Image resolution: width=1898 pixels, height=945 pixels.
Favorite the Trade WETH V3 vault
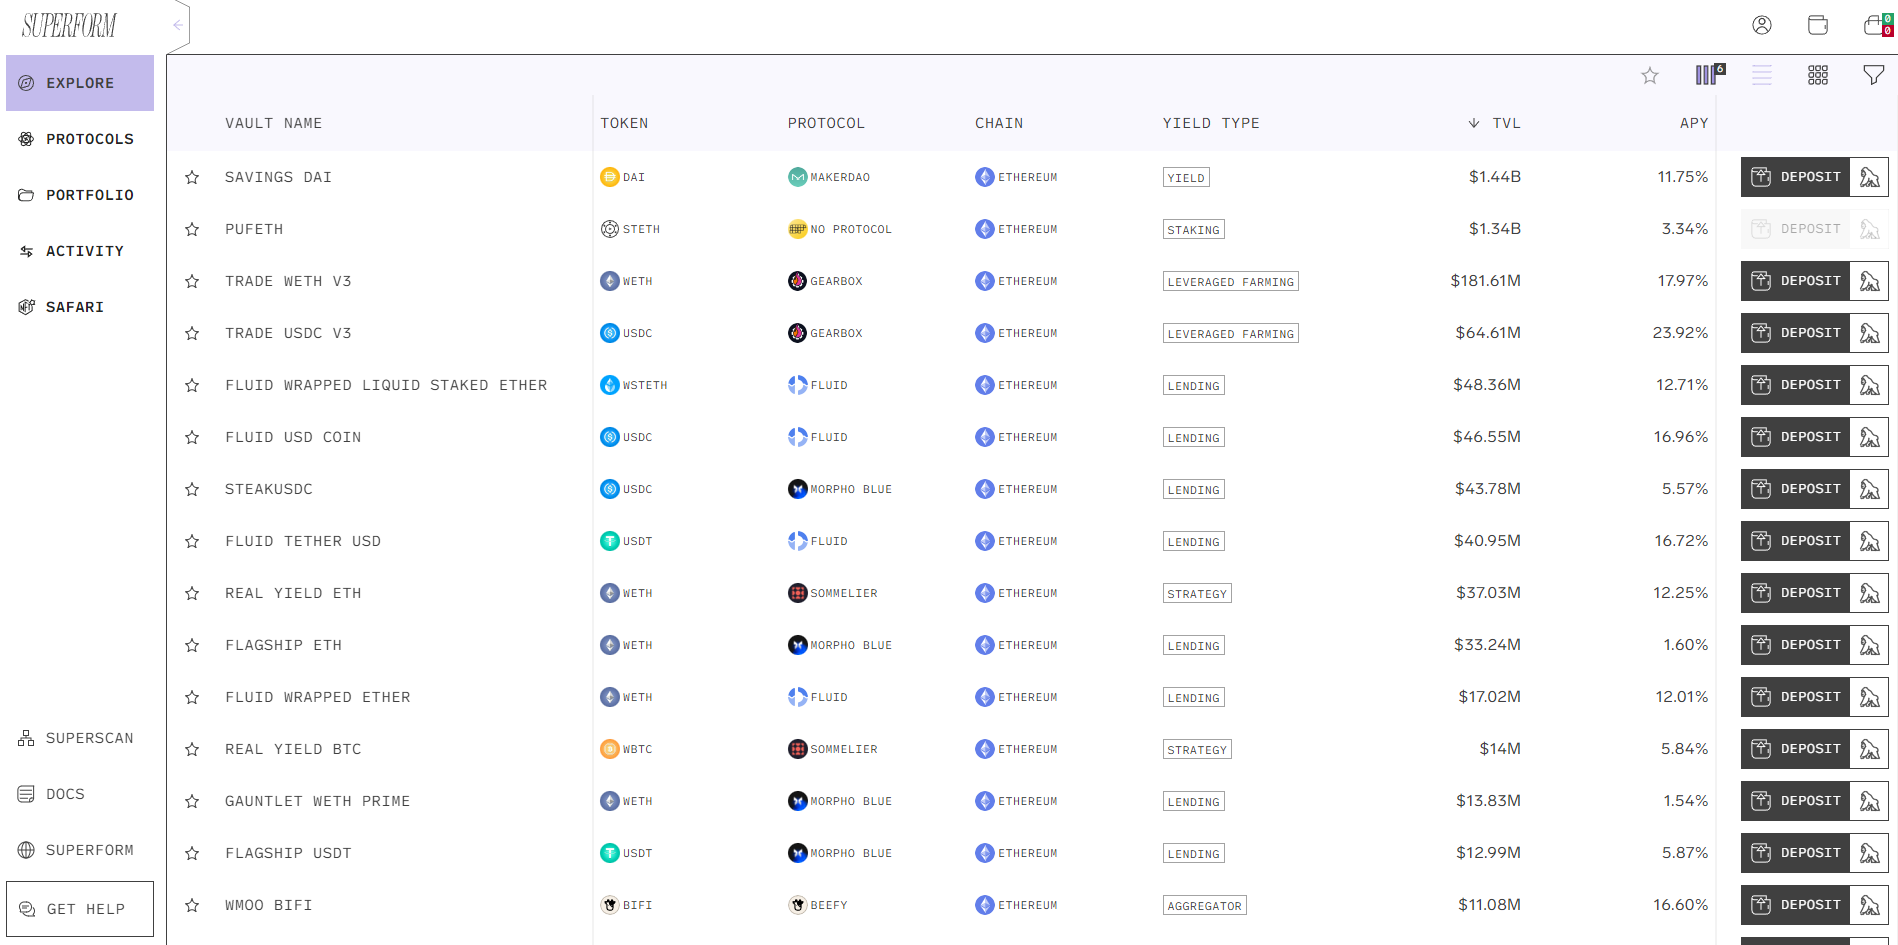[x=192, y=281]
